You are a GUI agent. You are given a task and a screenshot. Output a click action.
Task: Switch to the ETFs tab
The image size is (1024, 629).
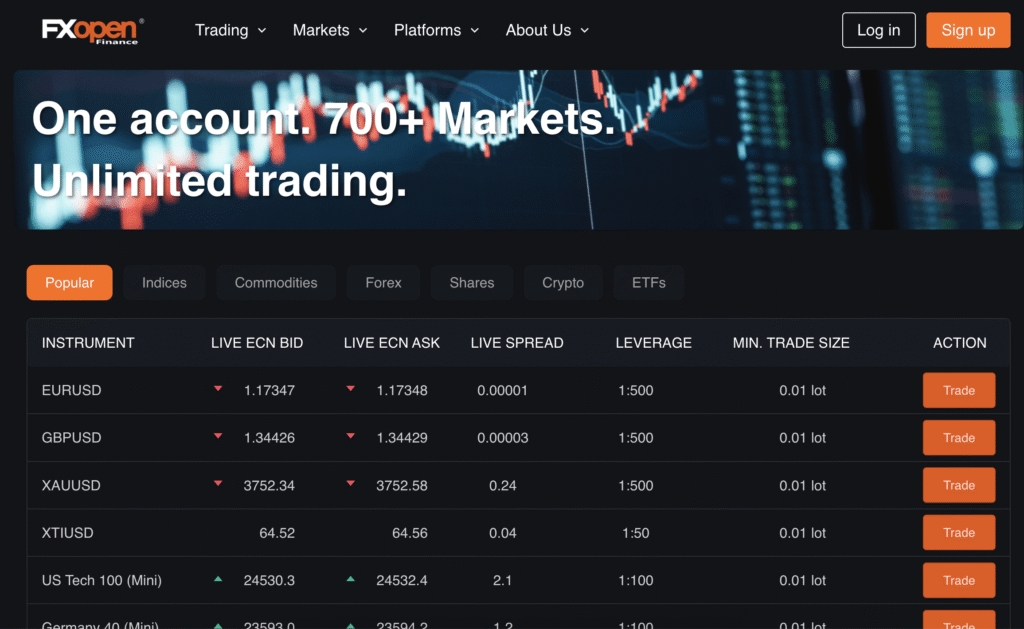coord(649,283)
